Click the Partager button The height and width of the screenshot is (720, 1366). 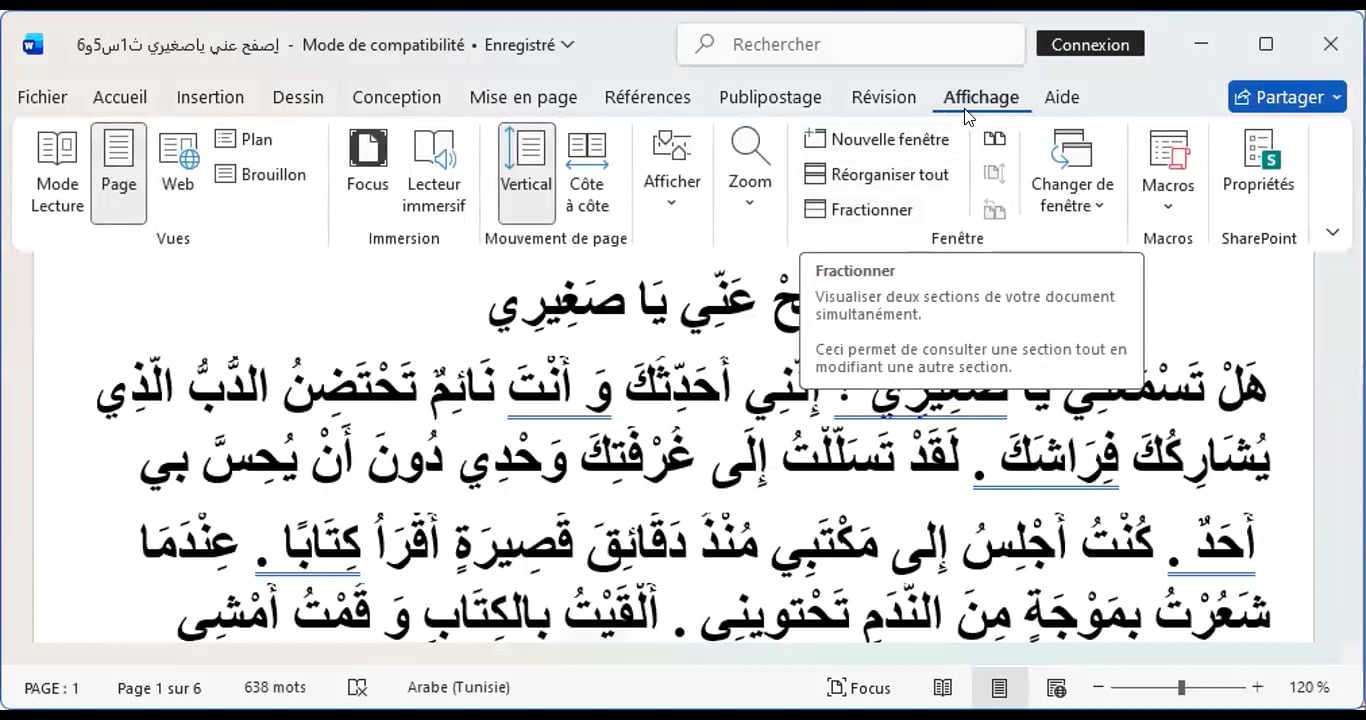click(1287, 97)
